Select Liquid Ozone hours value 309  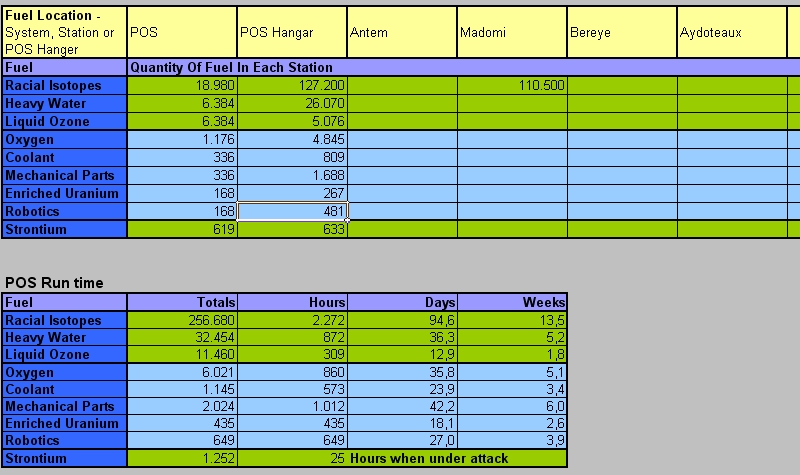(292, 355)
